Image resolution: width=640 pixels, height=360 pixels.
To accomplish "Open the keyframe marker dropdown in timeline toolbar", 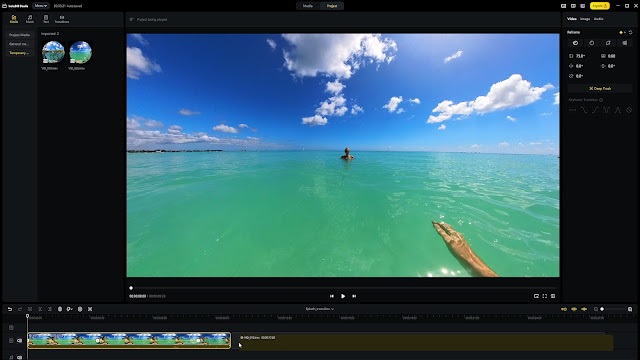I will click(70, 309).
